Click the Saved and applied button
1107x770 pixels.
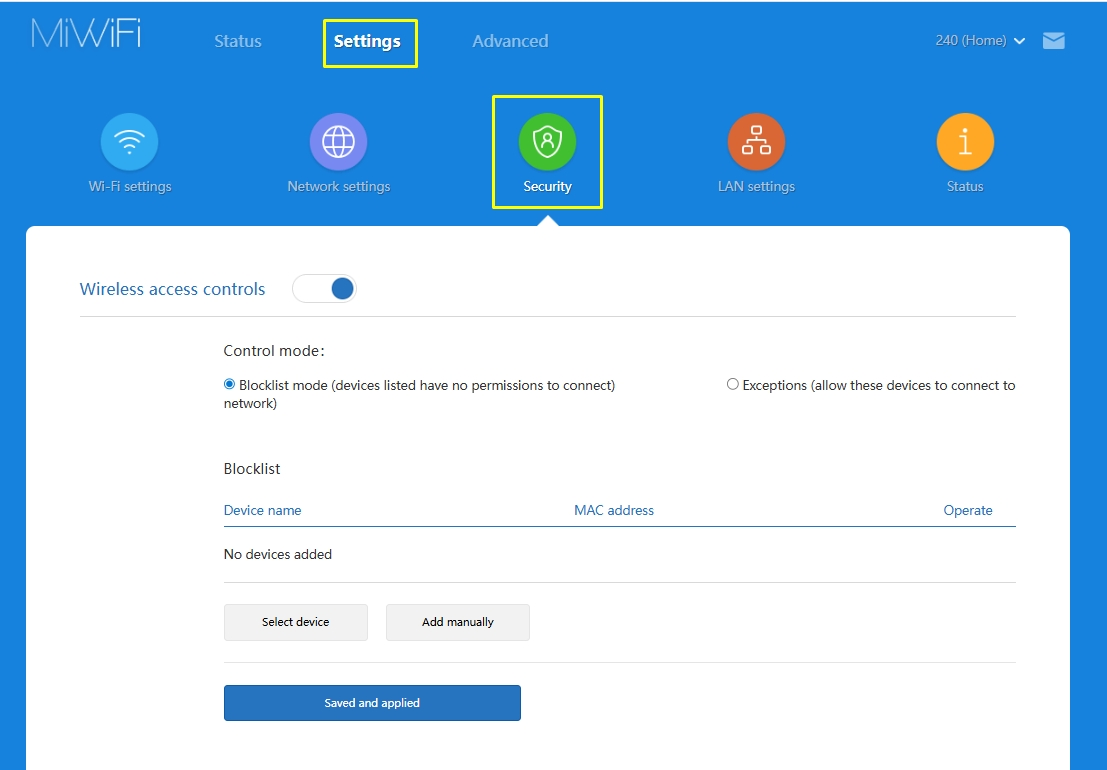tap(372, 703)
